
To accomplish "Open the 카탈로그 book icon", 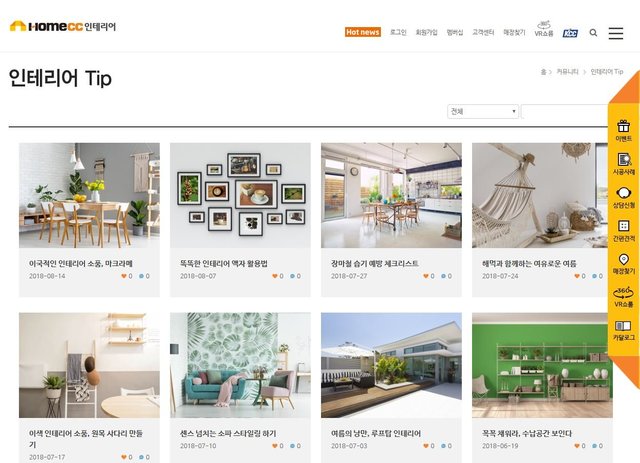I will (623, 325).
